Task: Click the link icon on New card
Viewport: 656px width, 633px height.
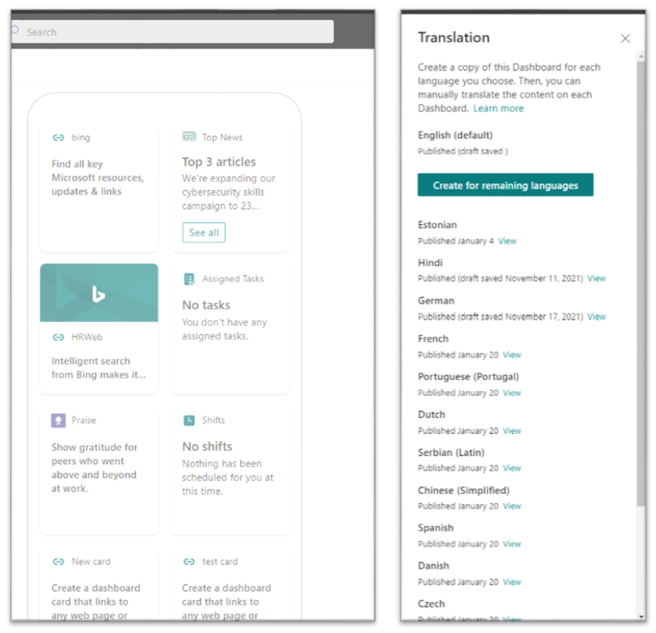Action: pos(58,562)
